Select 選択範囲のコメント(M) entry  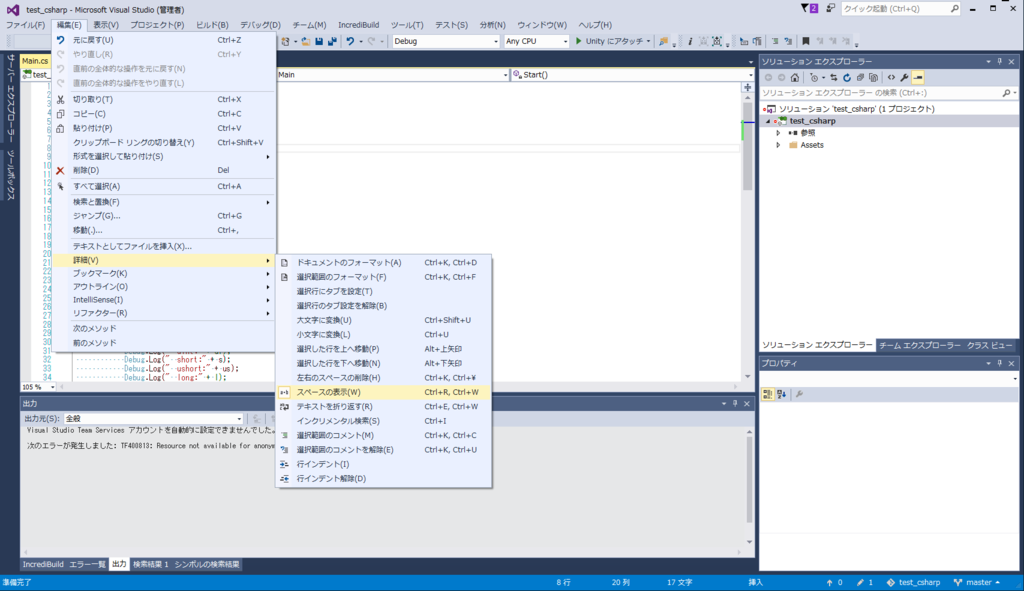(x=384, y=436)
